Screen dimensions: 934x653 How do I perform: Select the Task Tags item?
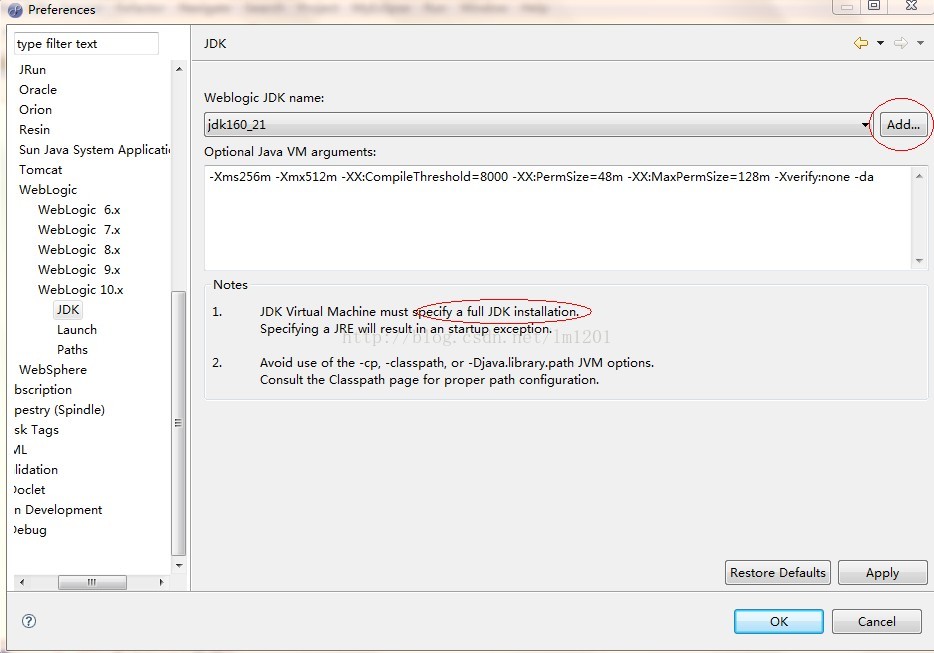pyautogui.click(x=36, y=430)
